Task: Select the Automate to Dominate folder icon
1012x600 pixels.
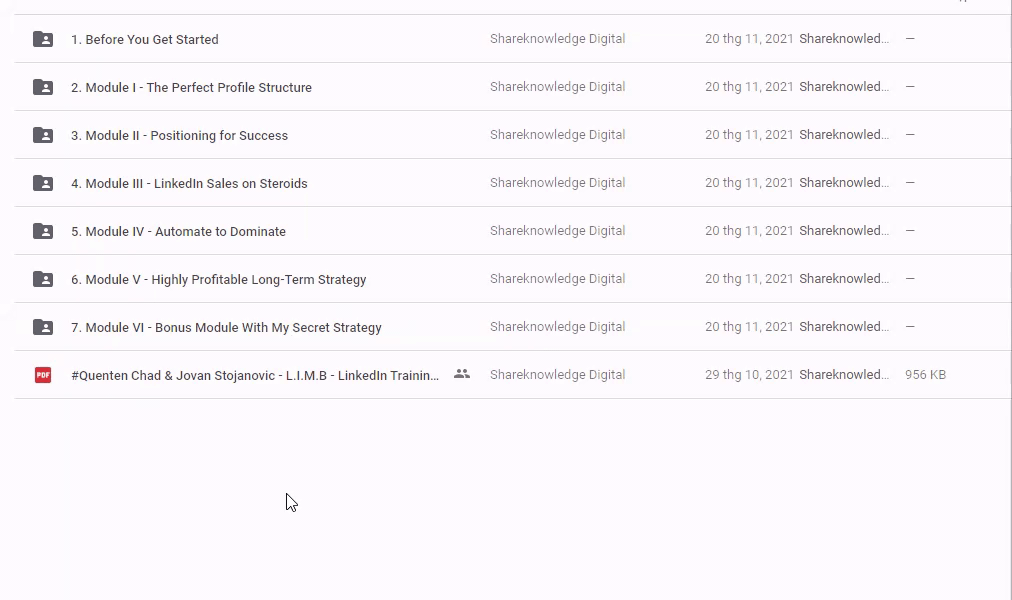Action: pyautogui.click(x=43, y=231)
